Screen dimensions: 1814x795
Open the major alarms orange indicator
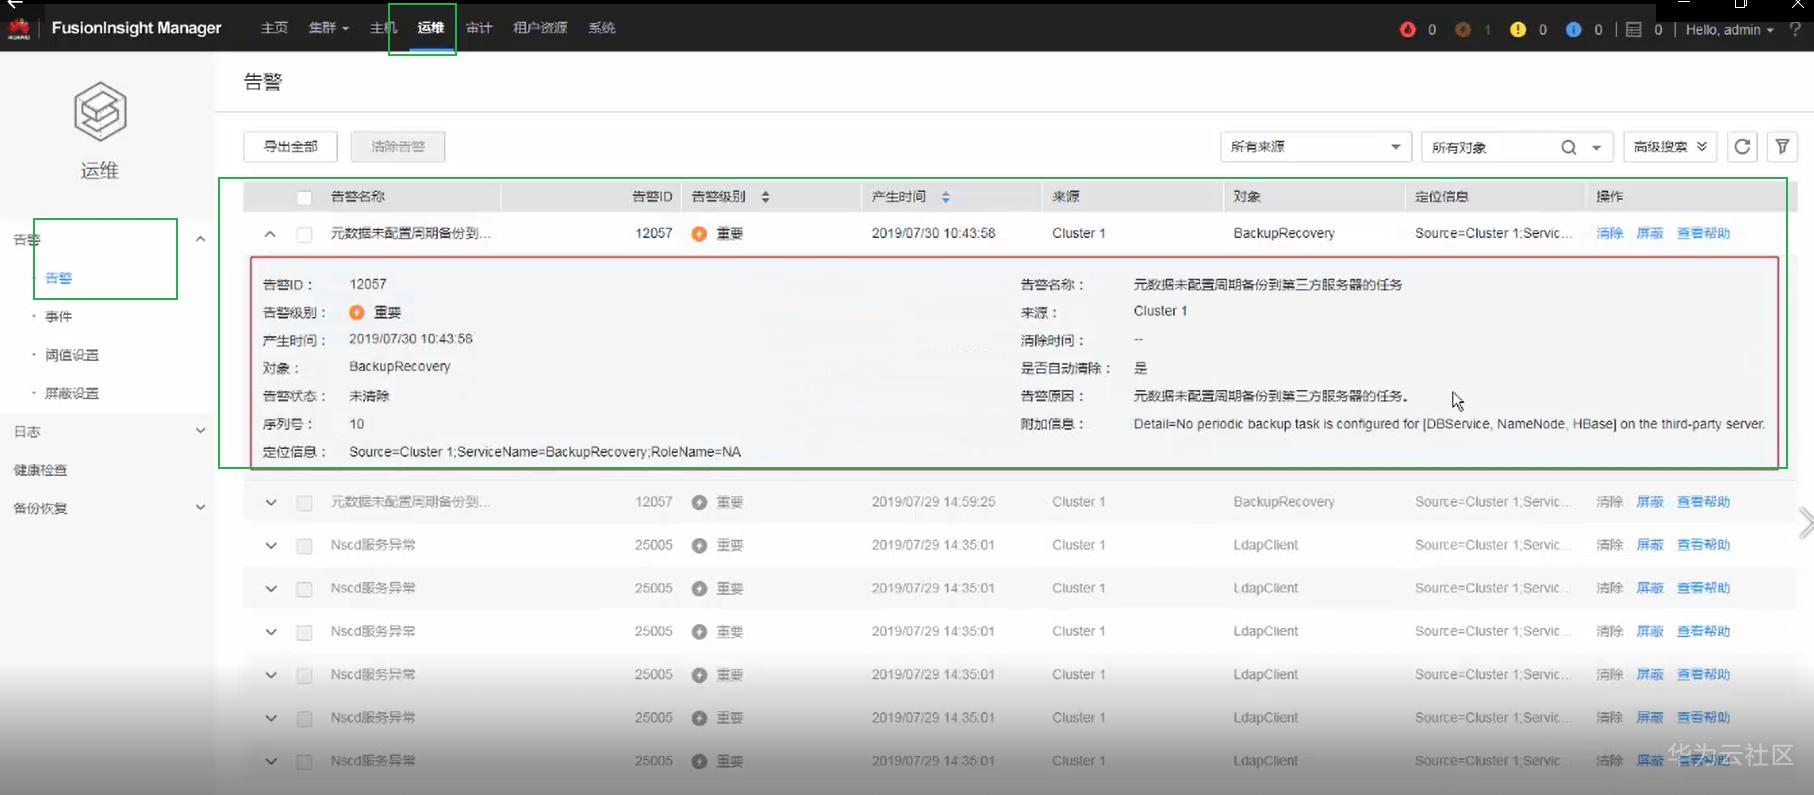1463,29
